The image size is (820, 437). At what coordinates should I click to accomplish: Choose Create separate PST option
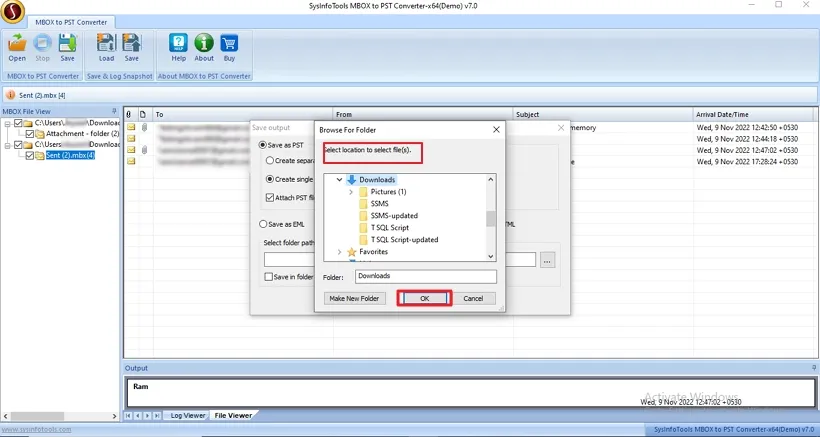270,160
